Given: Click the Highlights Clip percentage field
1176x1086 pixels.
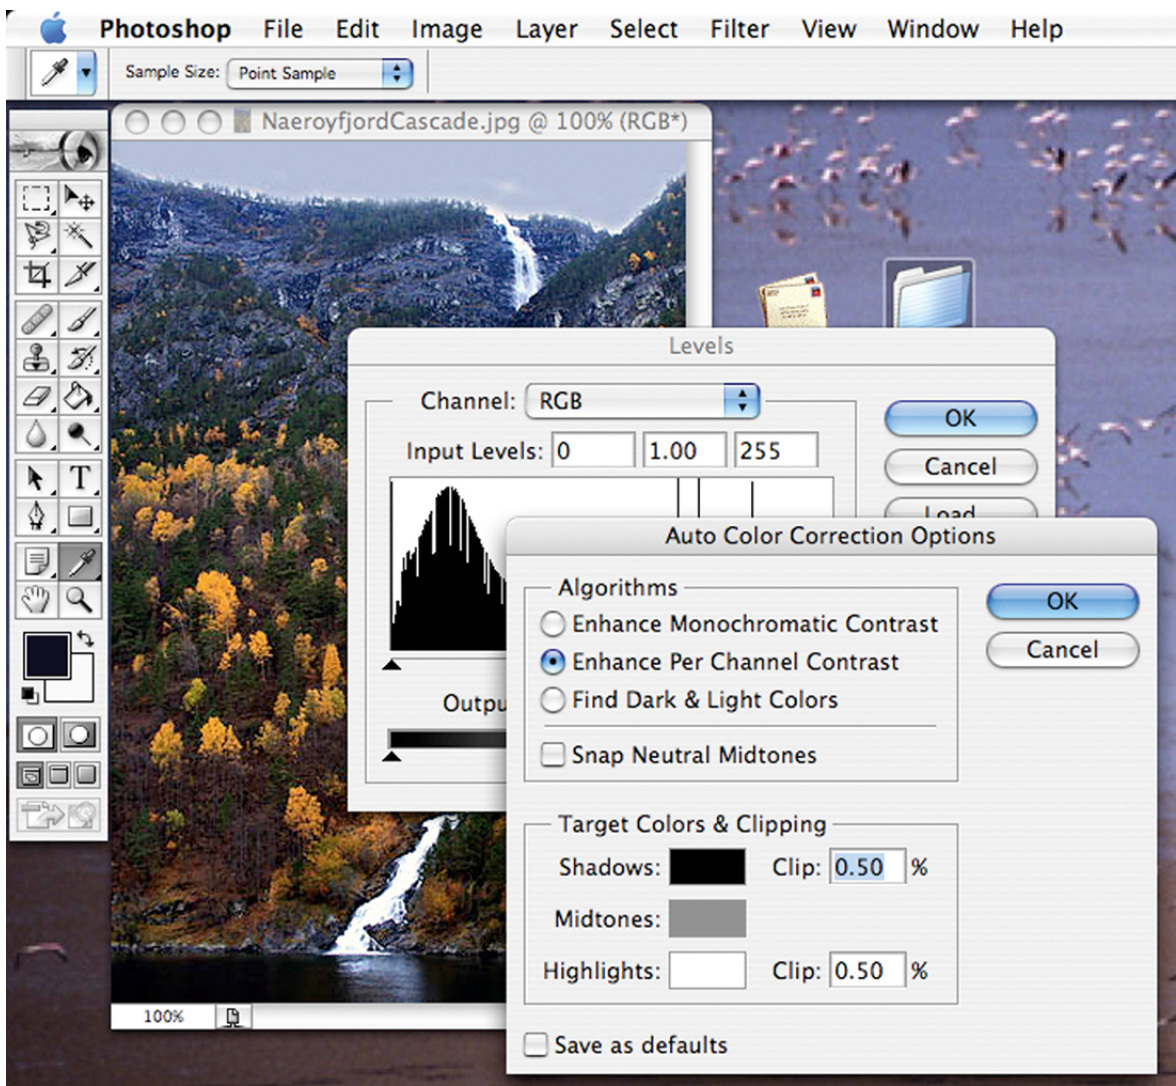Looking at the screenshot, I should (867, 970).
